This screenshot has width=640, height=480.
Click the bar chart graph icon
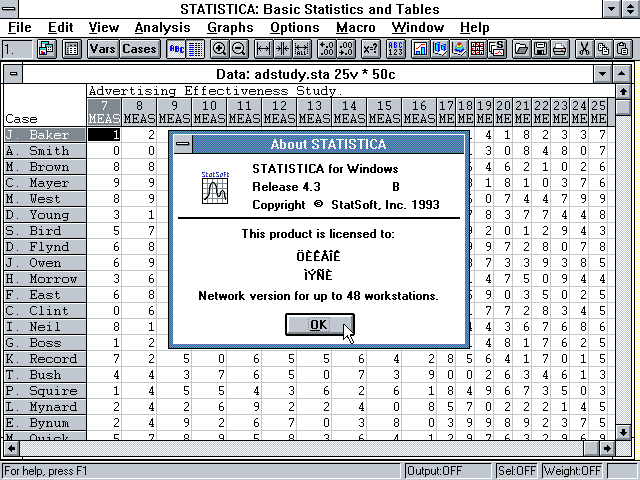(x=420, y=49)
